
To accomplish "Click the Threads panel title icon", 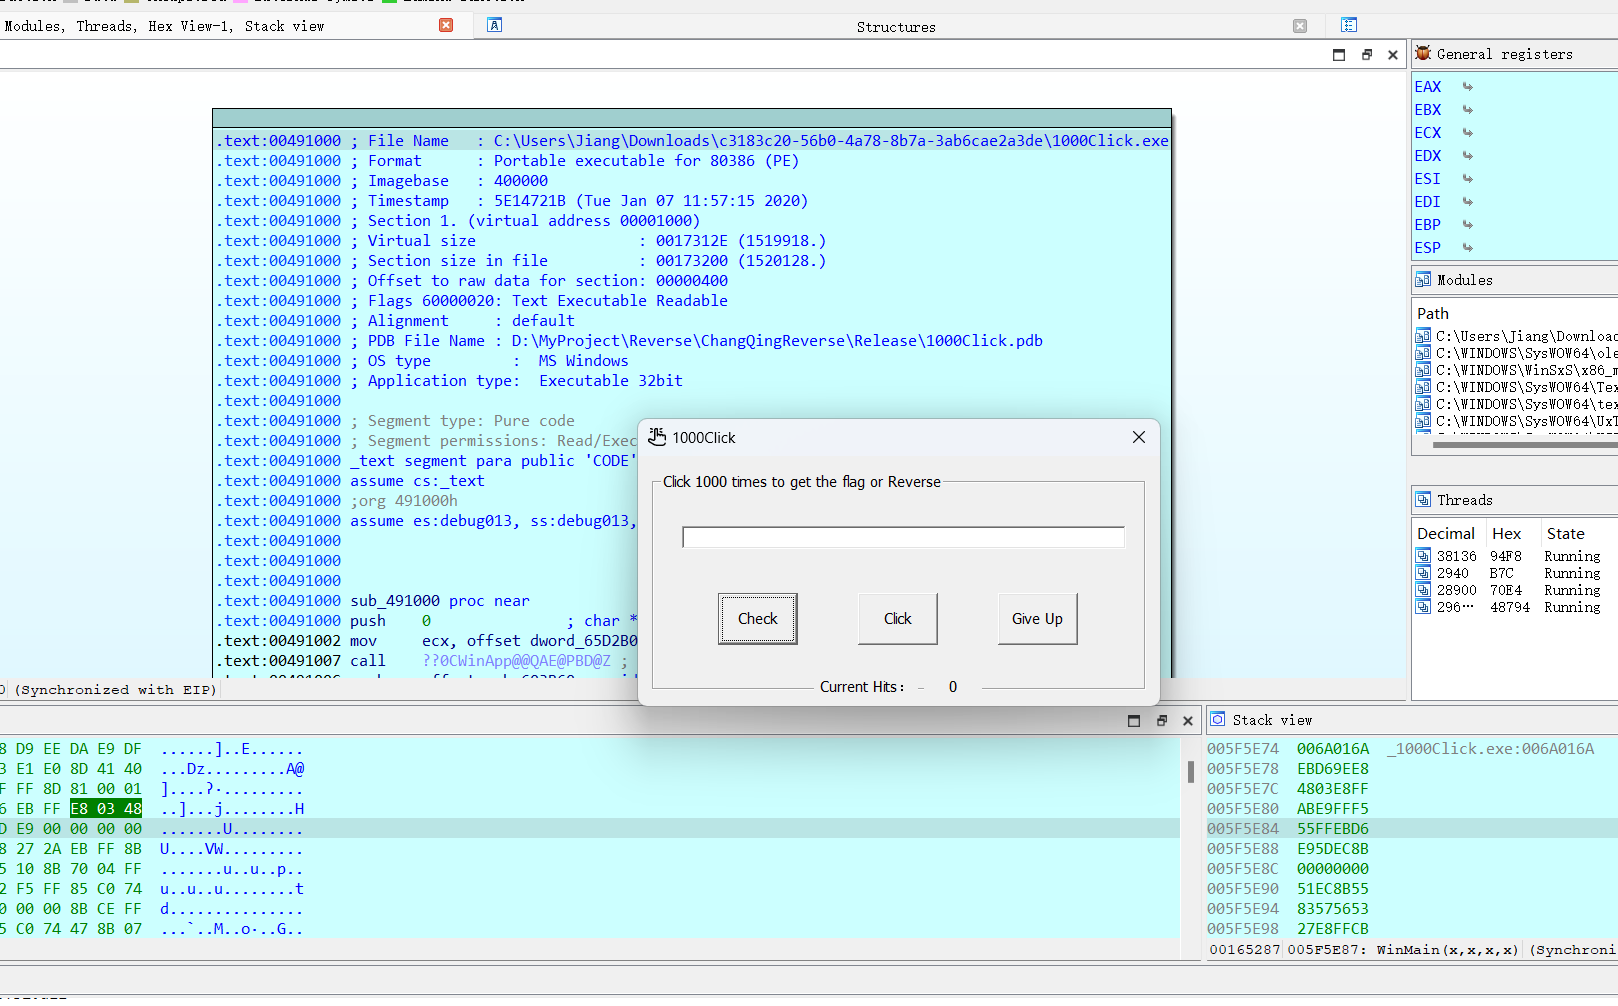I will [x=1423, y=499].
